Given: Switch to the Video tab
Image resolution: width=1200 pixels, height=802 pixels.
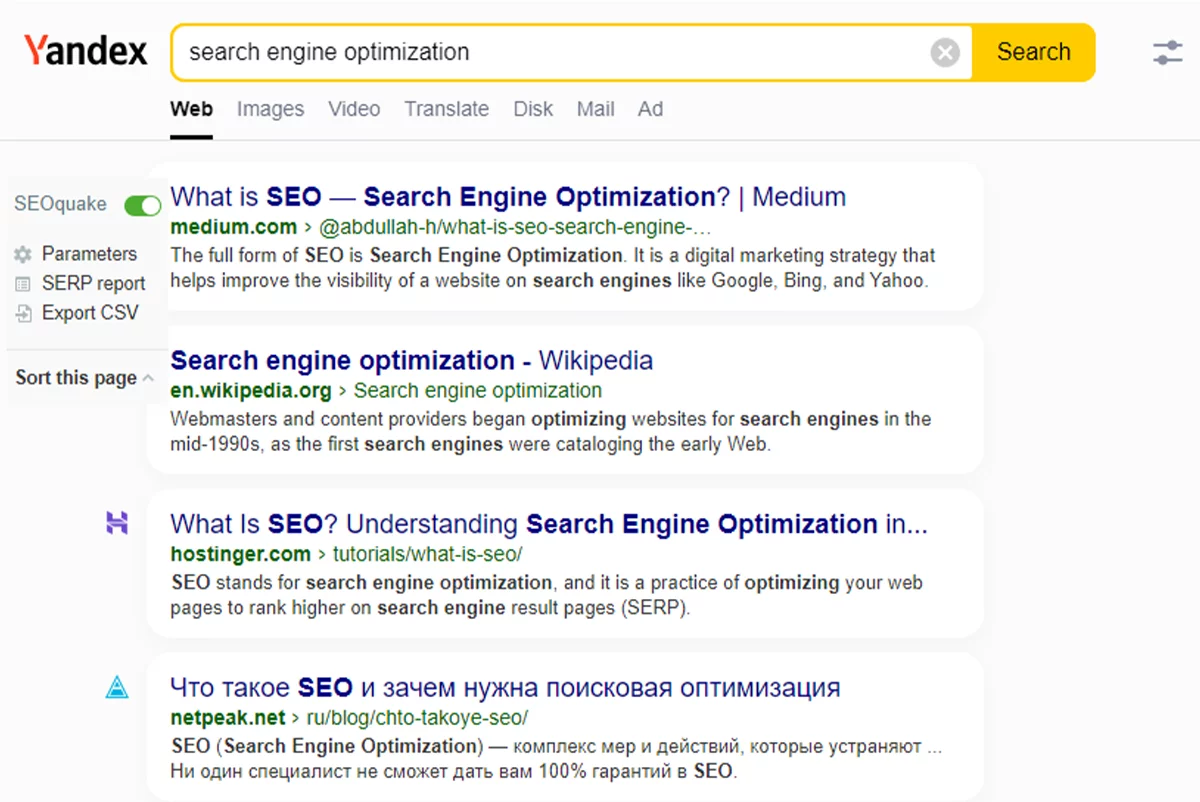Looking at the screenshot, I should [x=354, y=109].
